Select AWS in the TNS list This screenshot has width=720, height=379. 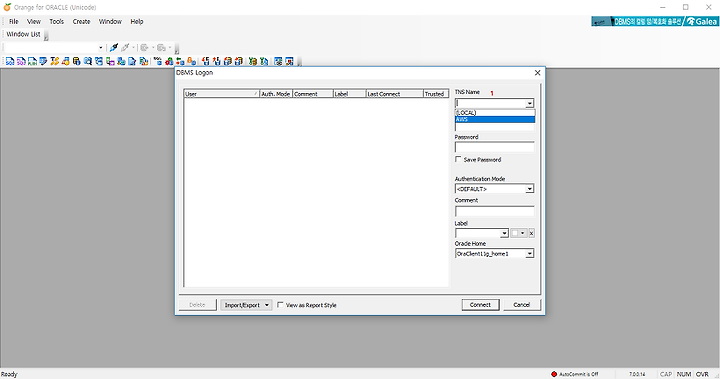[495, 119]
